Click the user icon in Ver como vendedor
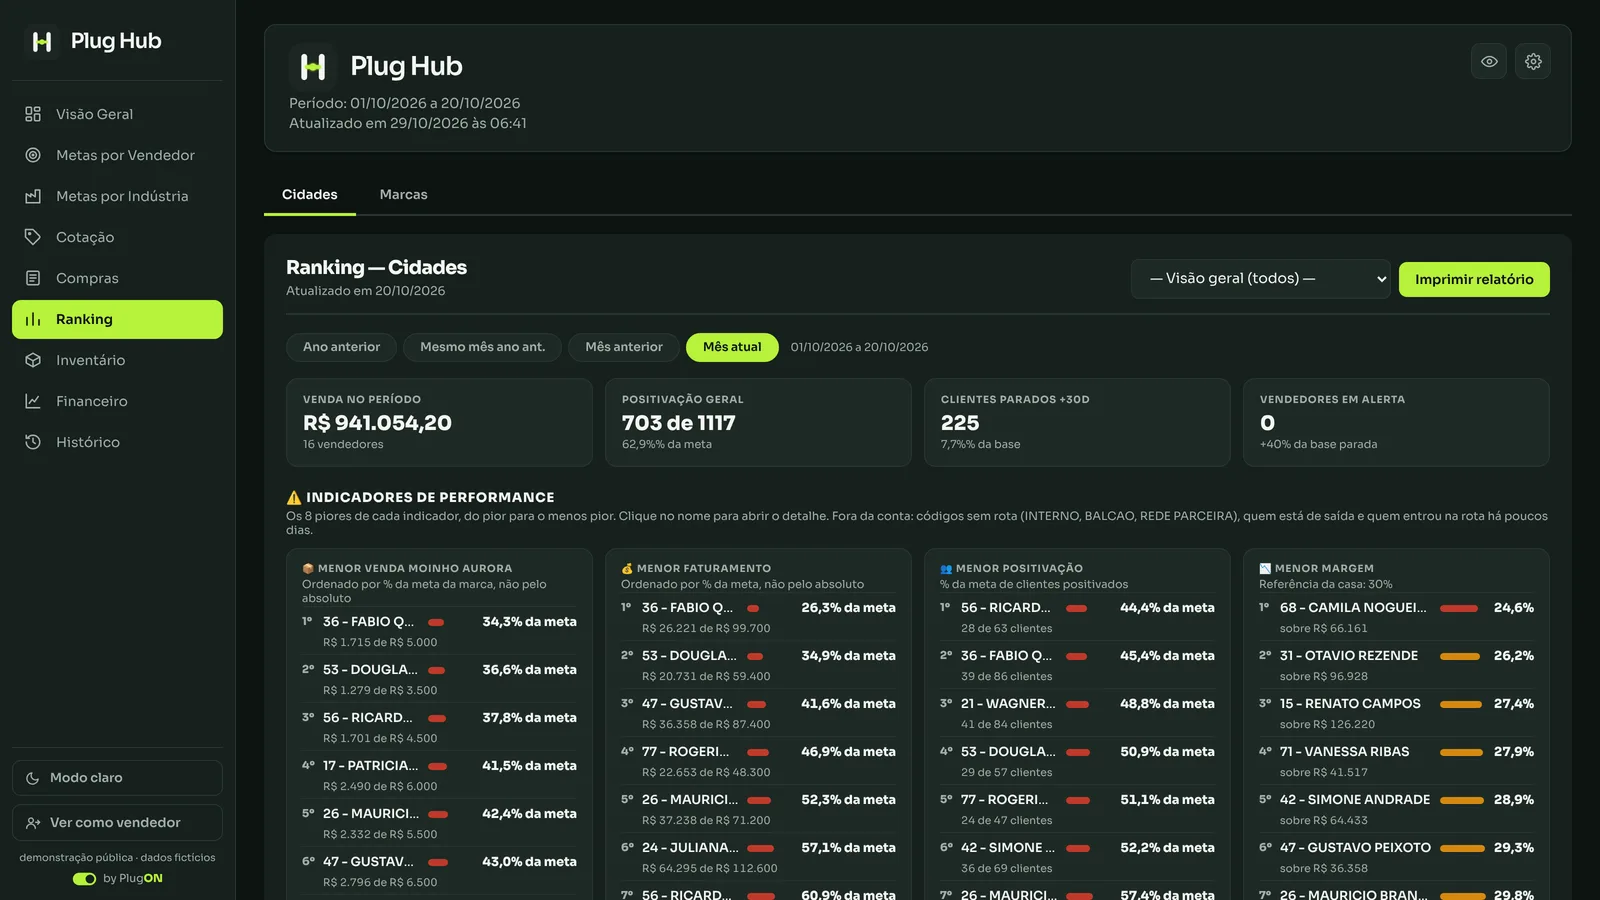This screenshot has height=900, width=1600. point(33,823)
